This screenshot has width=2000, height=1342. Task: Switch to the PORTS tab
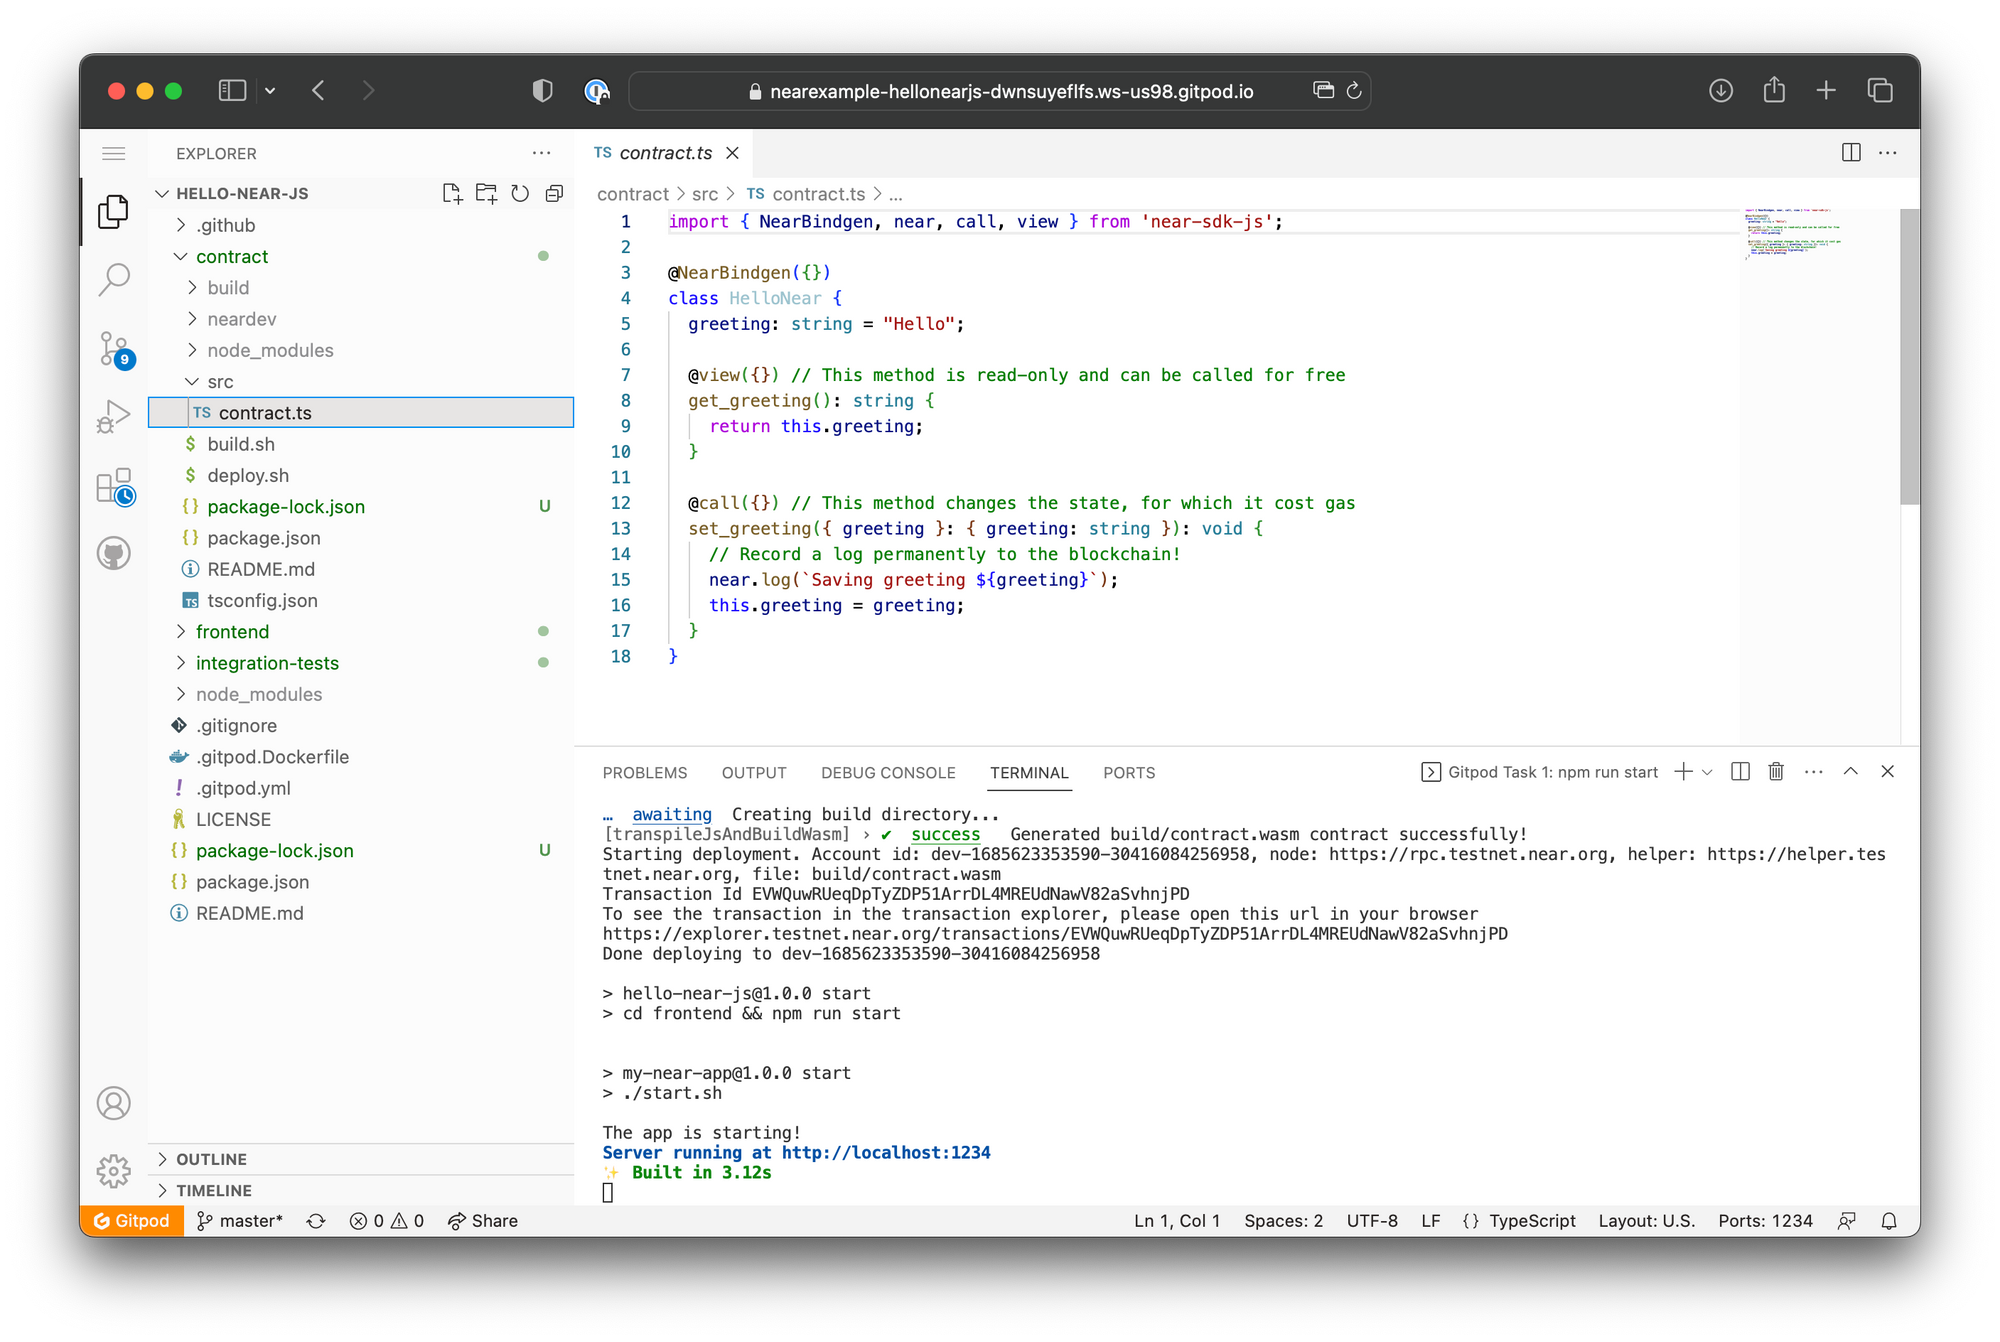coord(1129,773)
